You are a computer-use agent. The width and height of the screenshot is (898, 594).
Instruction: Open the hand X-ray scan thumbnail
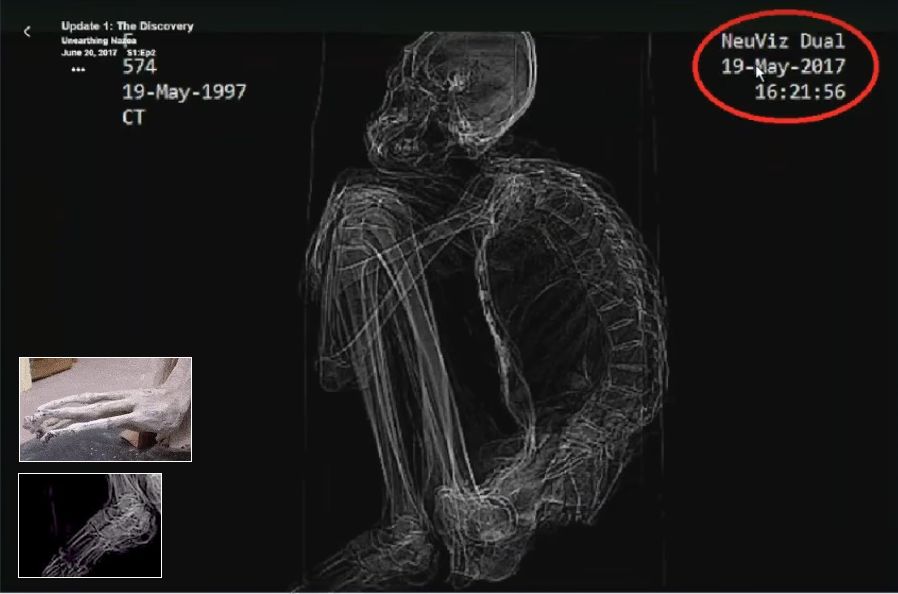(x=90, y=525)
